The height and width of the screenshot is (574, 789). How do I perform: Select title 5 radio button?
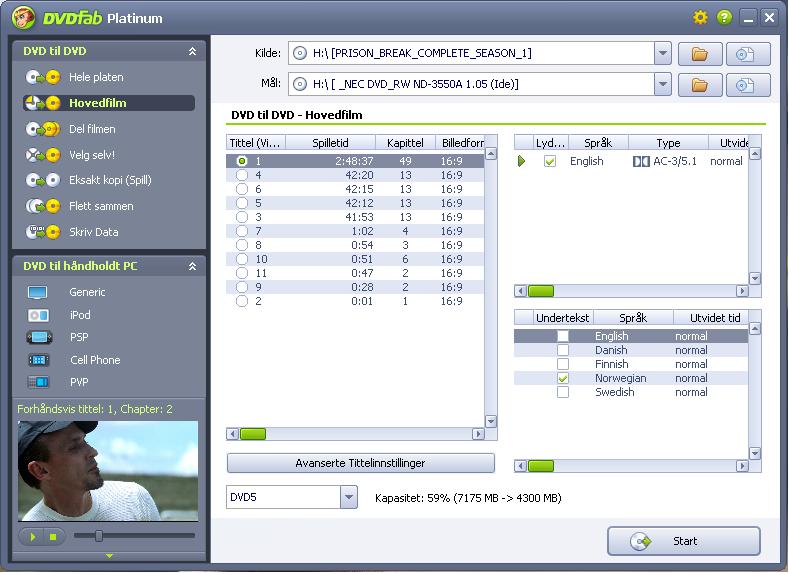click(242, 203)
